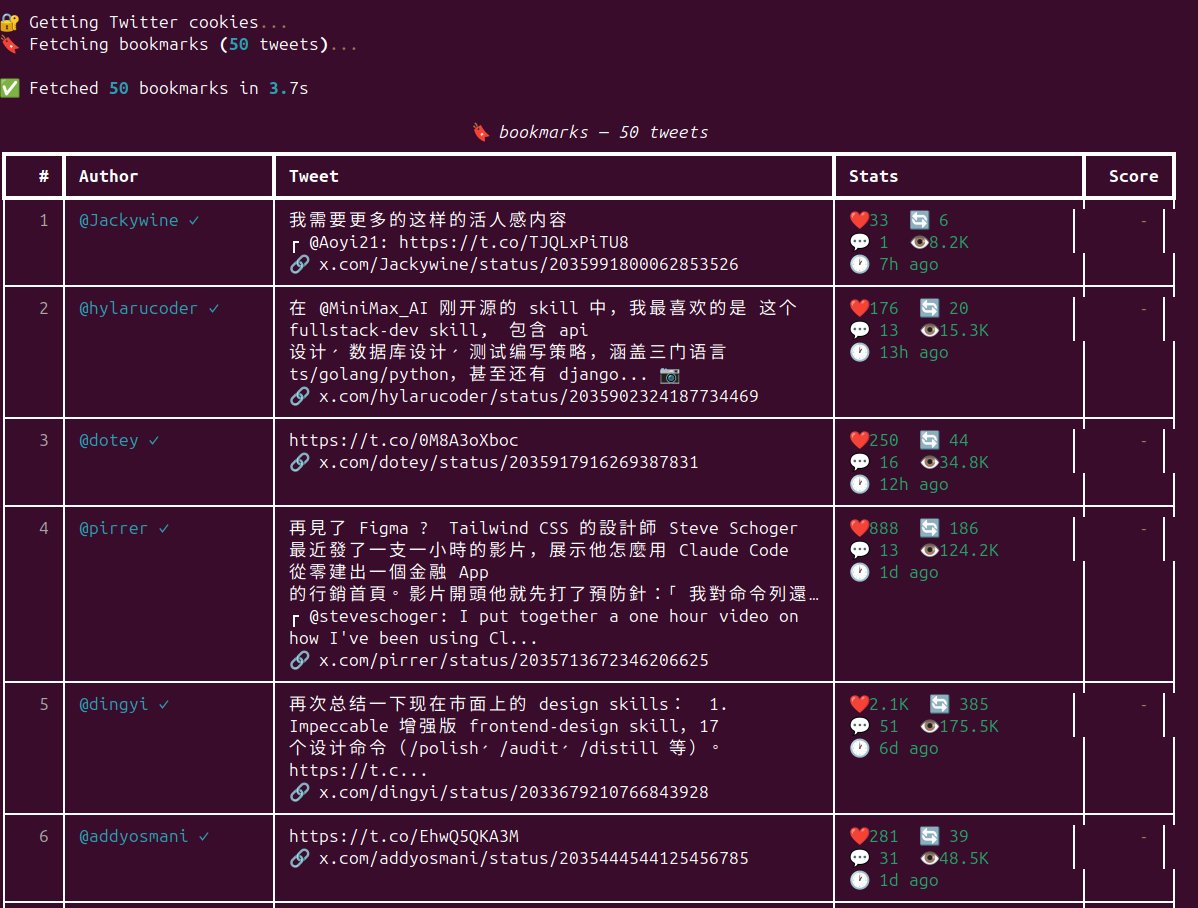The height and width of the screenshot is (908, 1198).
Task: Click the lock icon before Getting Twitter cookies
Action: [10, 22]
